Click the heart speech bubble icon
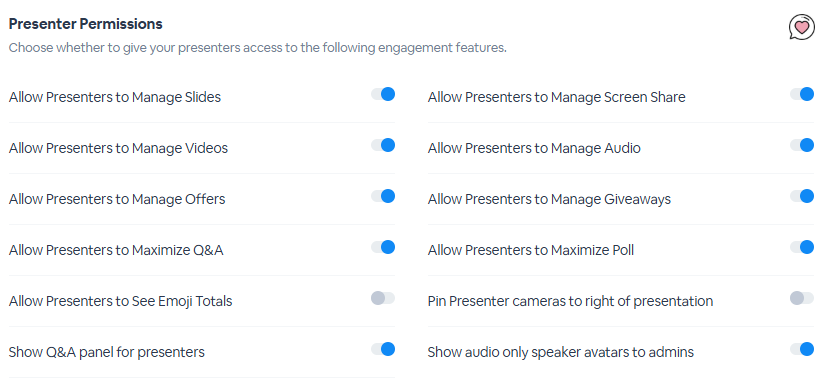Viewport: 822px width, 379px height. click(802, 27)
